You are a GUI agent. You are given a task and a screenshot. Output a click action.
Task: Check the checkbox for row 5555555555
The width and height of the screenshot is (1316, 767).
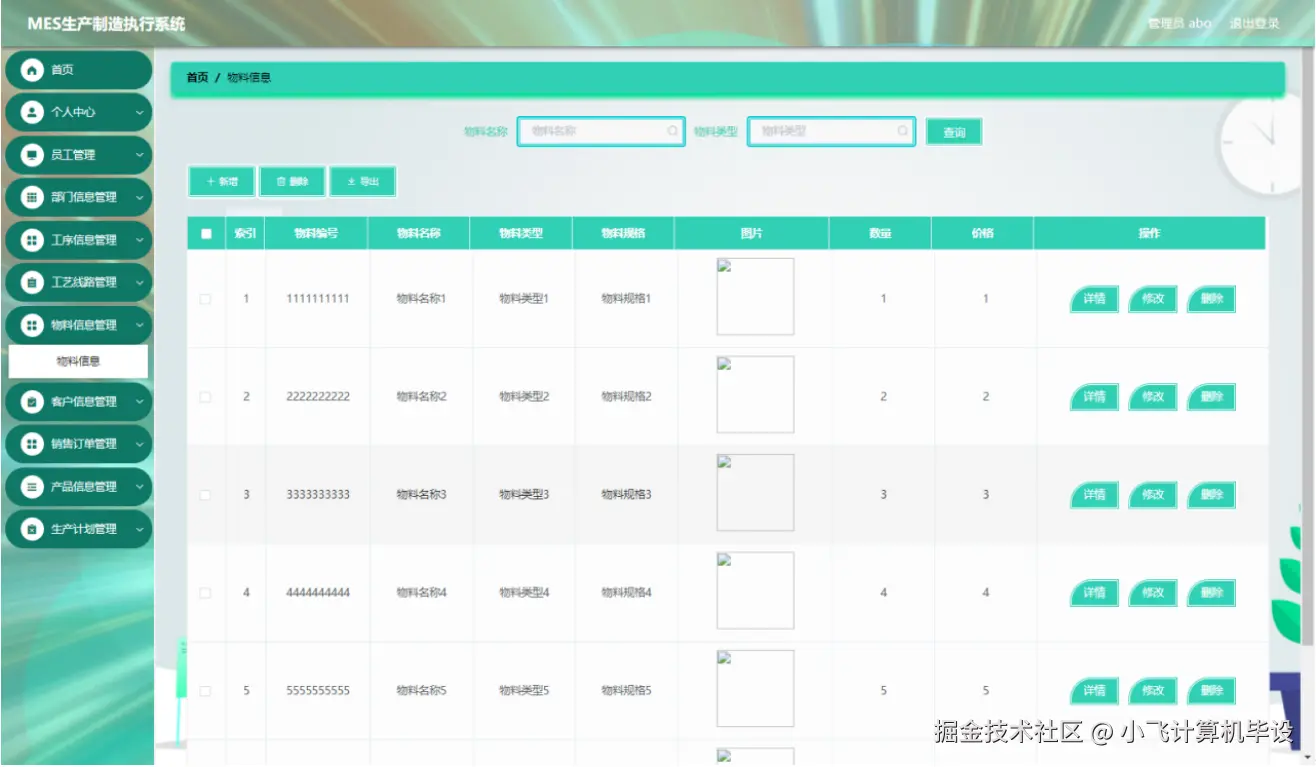pyautogui.click(x=206, y=691)
